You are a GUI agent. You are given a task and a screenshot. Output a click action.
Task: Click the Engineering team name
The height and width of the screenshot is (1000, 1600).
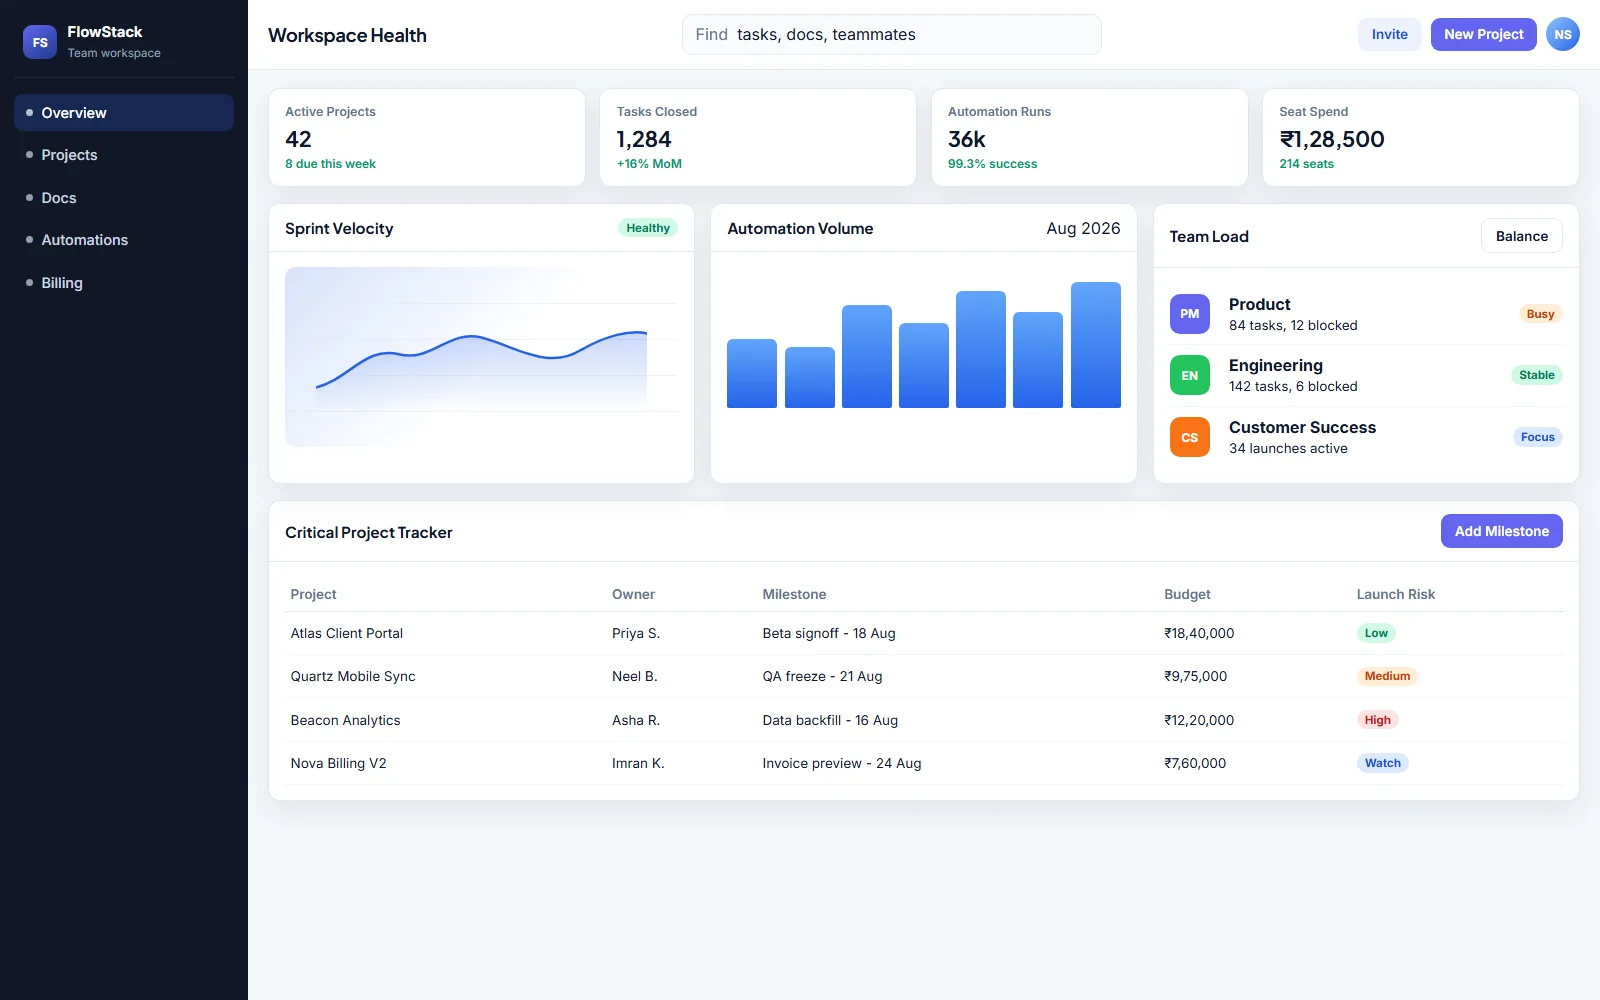[1275, 365]
